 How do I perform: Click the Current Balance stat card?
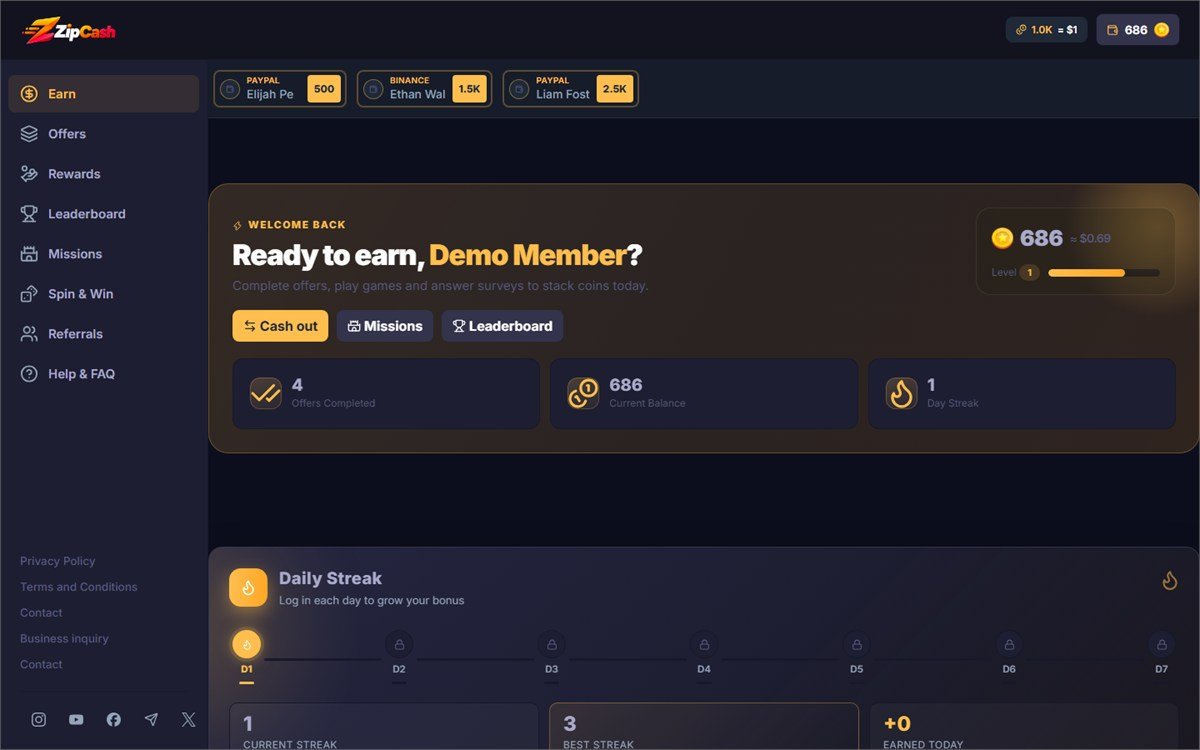click(704, 394)
